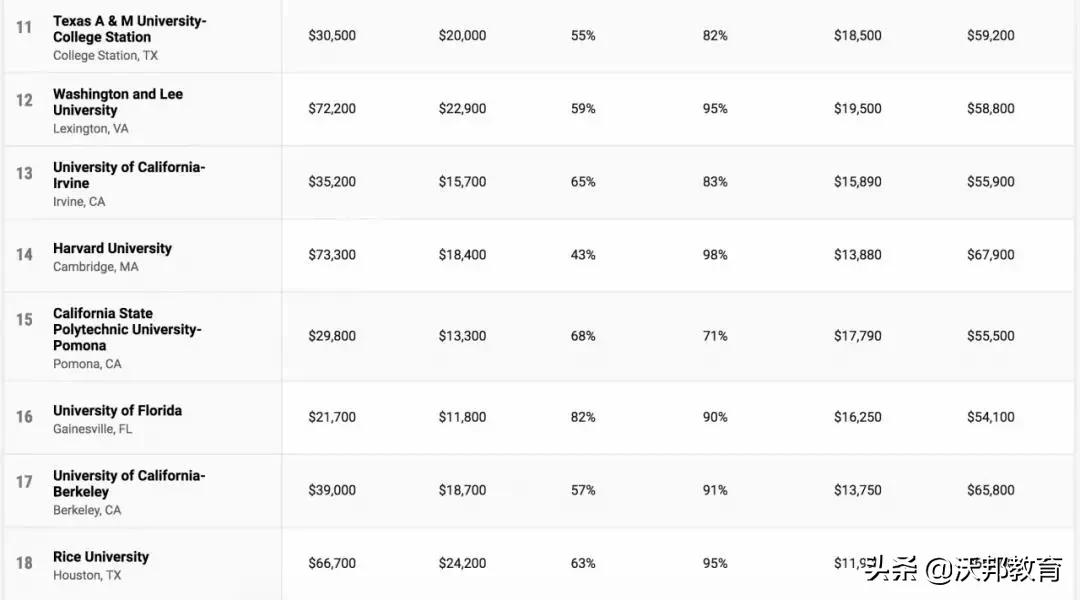Open the Texas A & M University-College Station link

coord(129,29)
